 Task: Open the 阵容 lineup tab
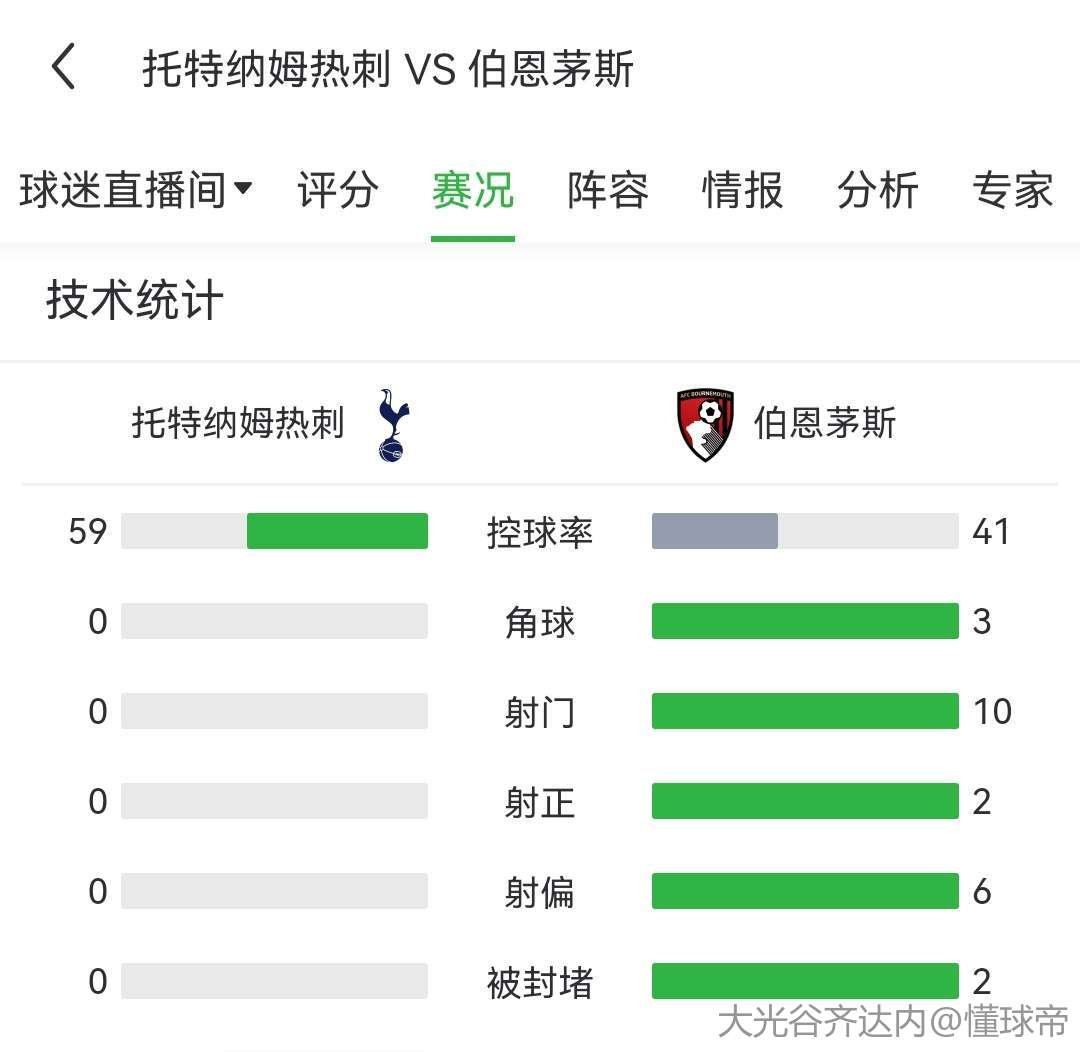608,189
